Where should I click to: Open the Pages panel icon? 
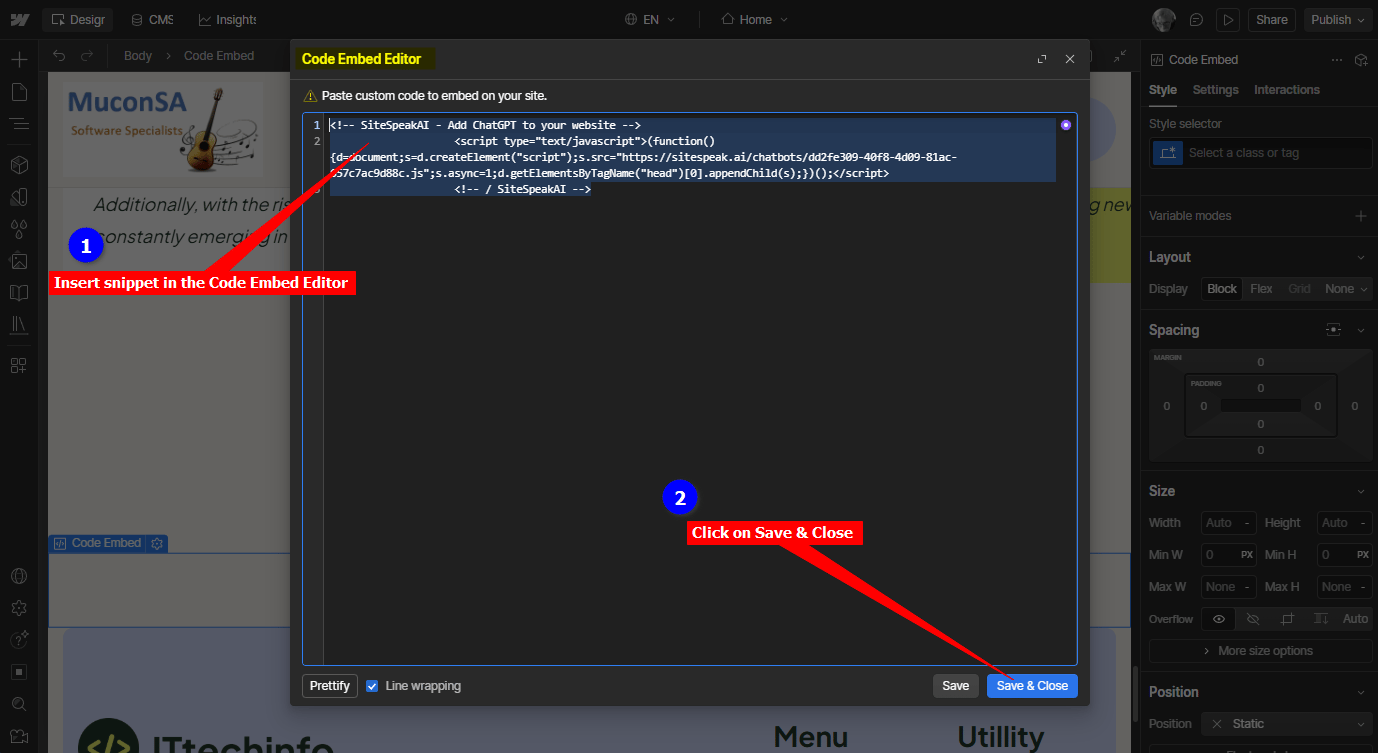pos(19,92)
